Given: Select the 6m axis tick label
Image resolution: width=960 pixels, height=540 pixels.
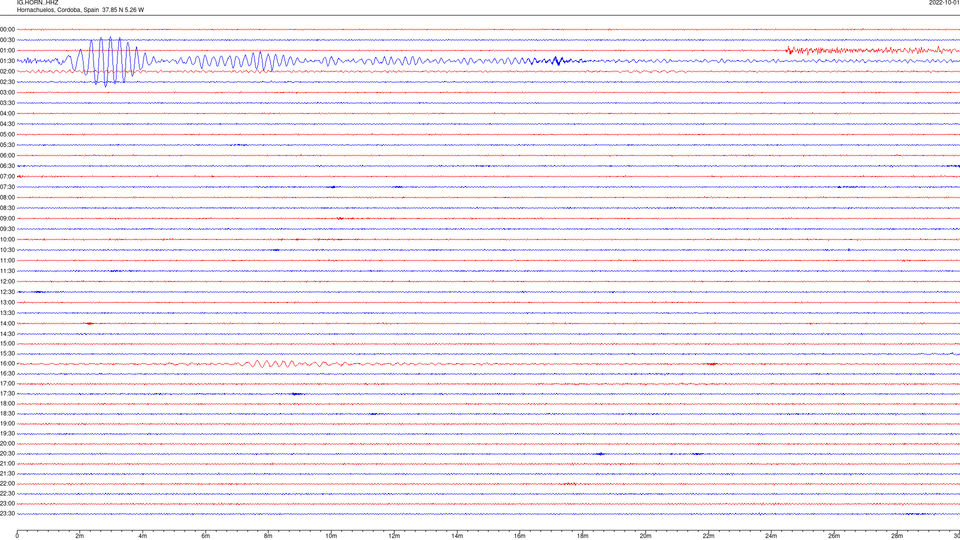Looking at the screenshot, I should 206,536.
